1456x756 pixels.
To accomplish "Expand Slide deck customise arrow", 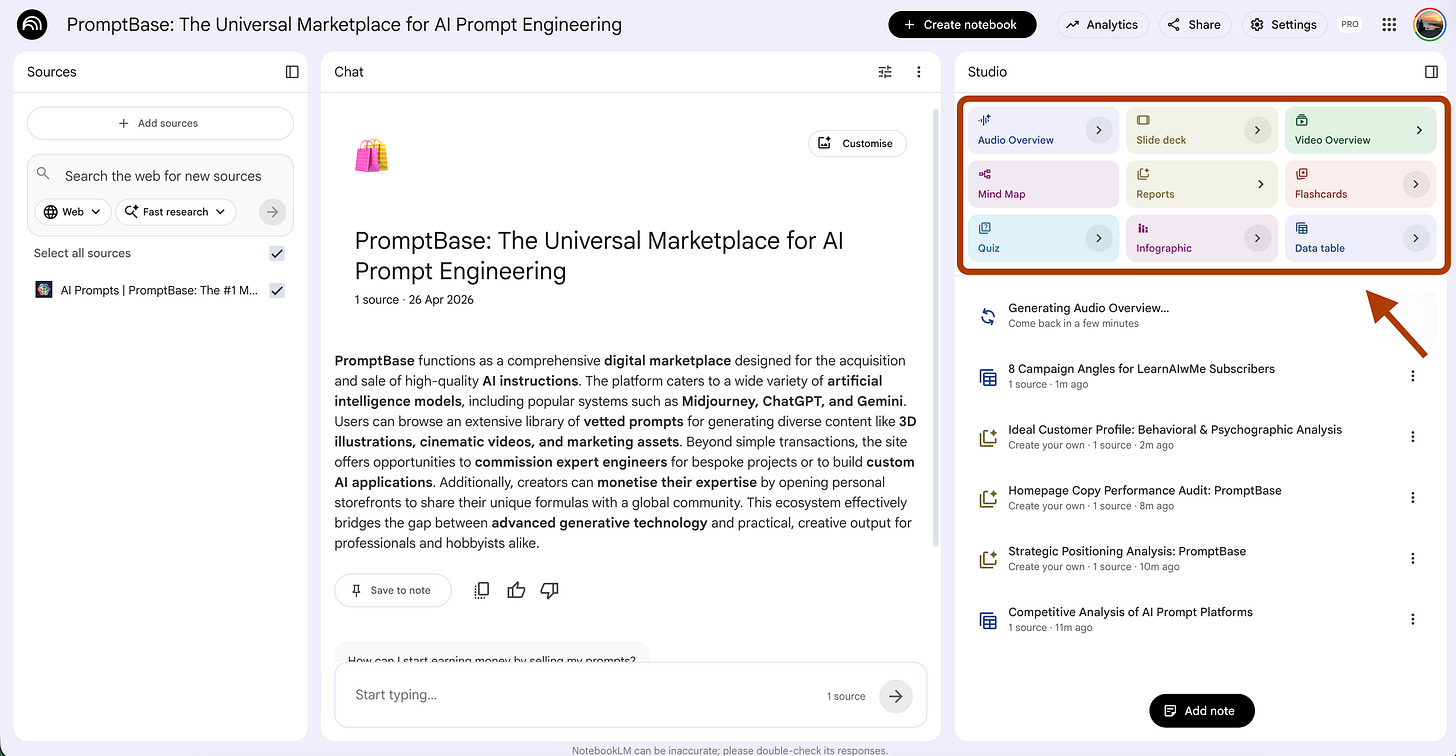I will (1257, 130).
